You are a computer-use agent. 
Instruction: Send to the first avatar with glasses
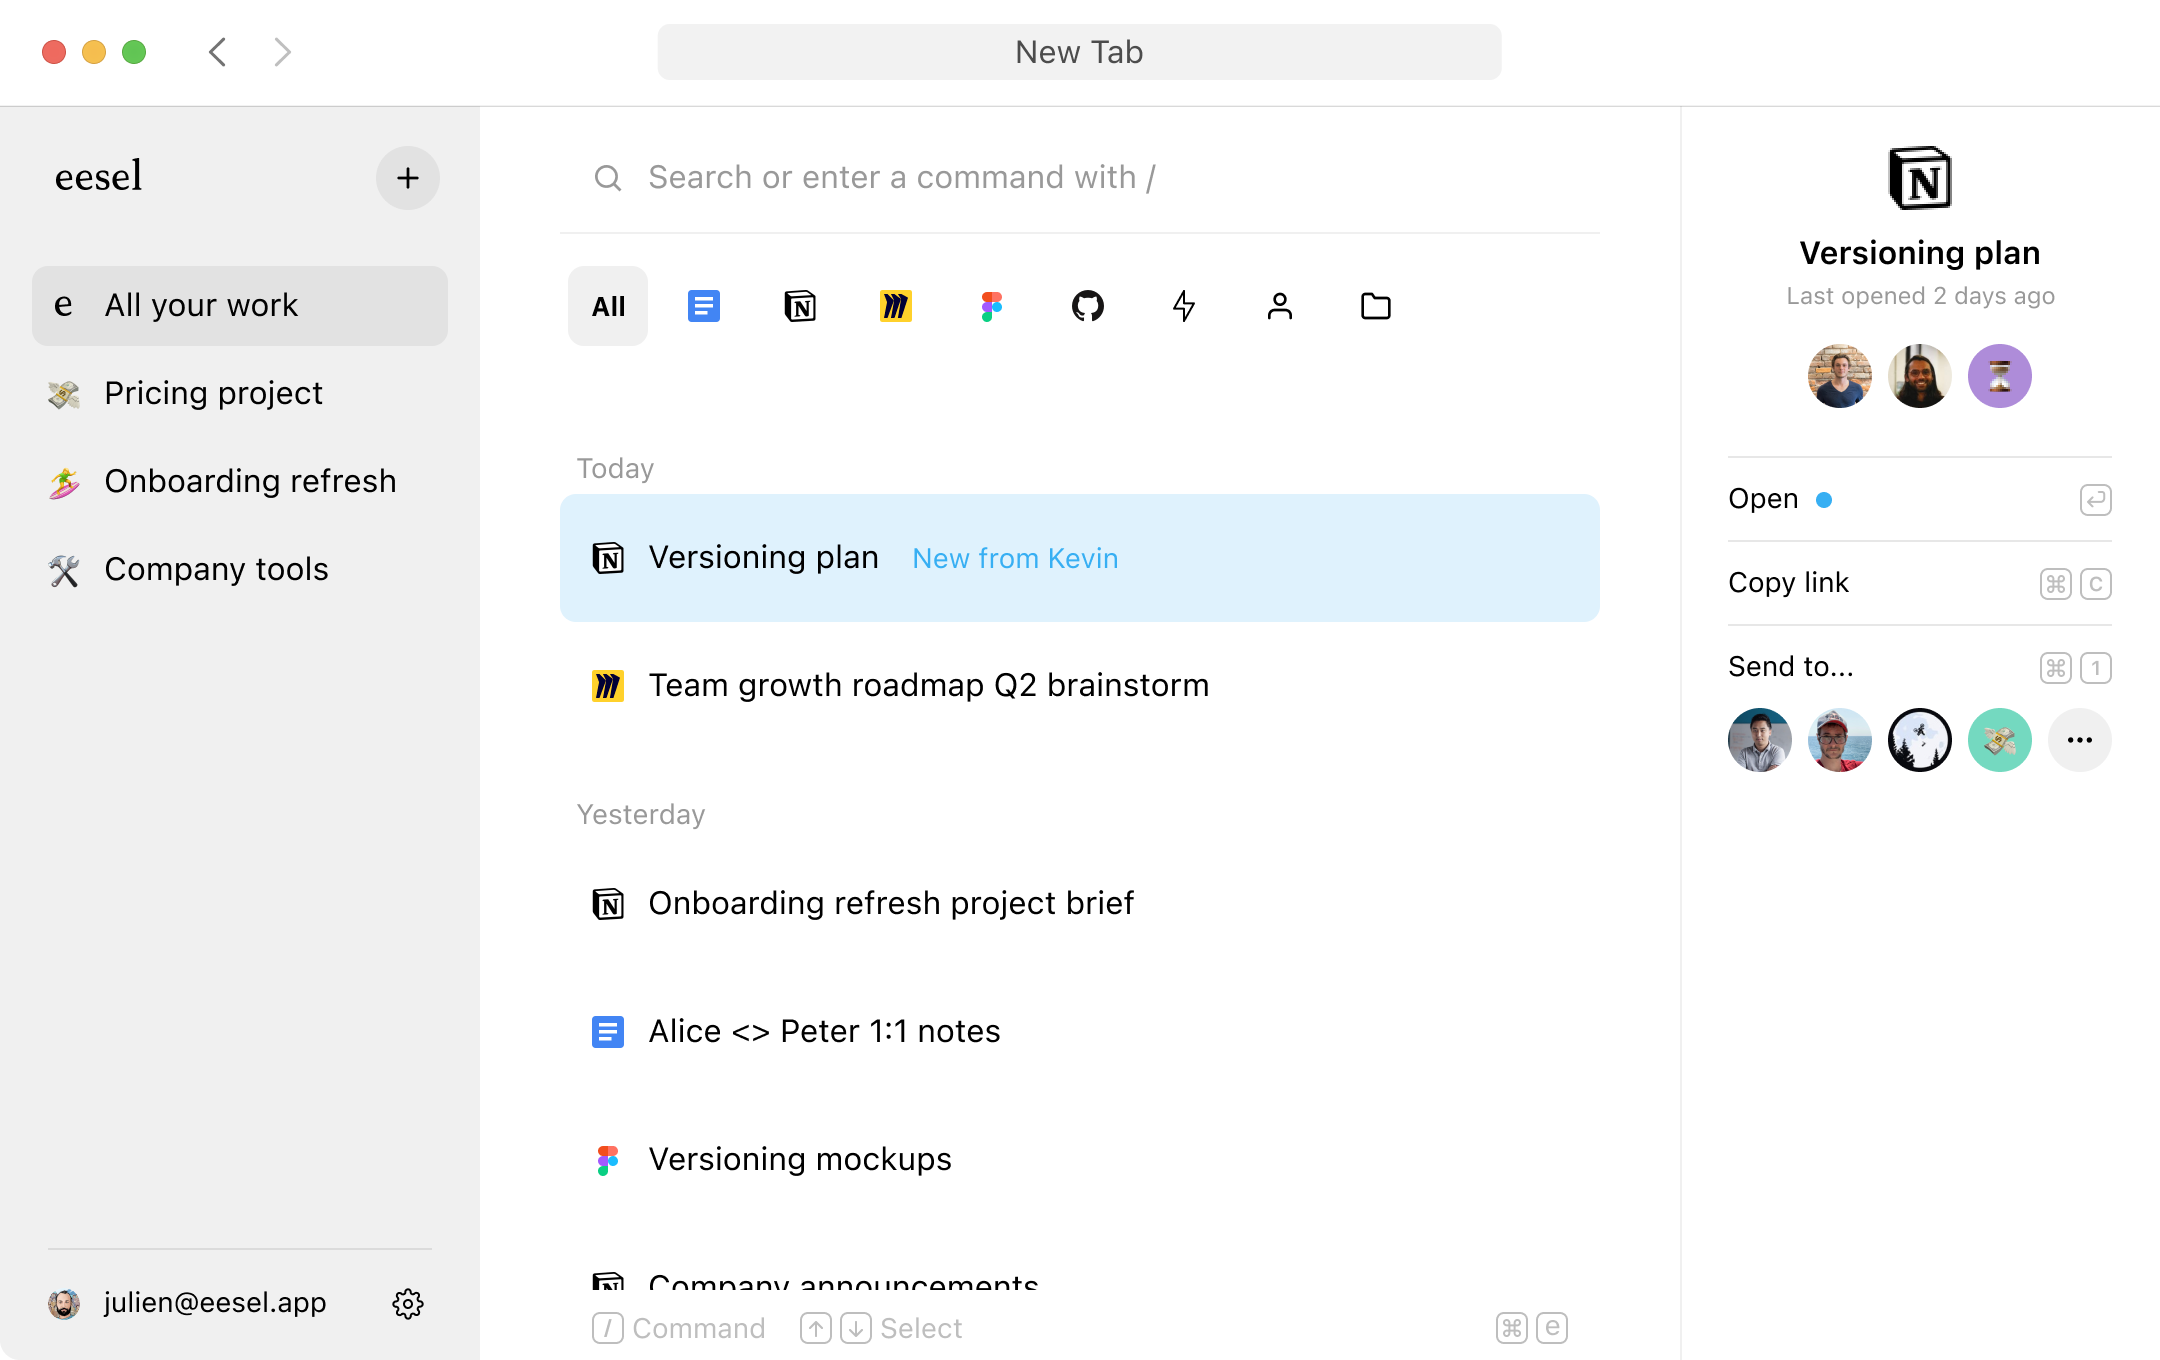click(x=1760, y=740)
